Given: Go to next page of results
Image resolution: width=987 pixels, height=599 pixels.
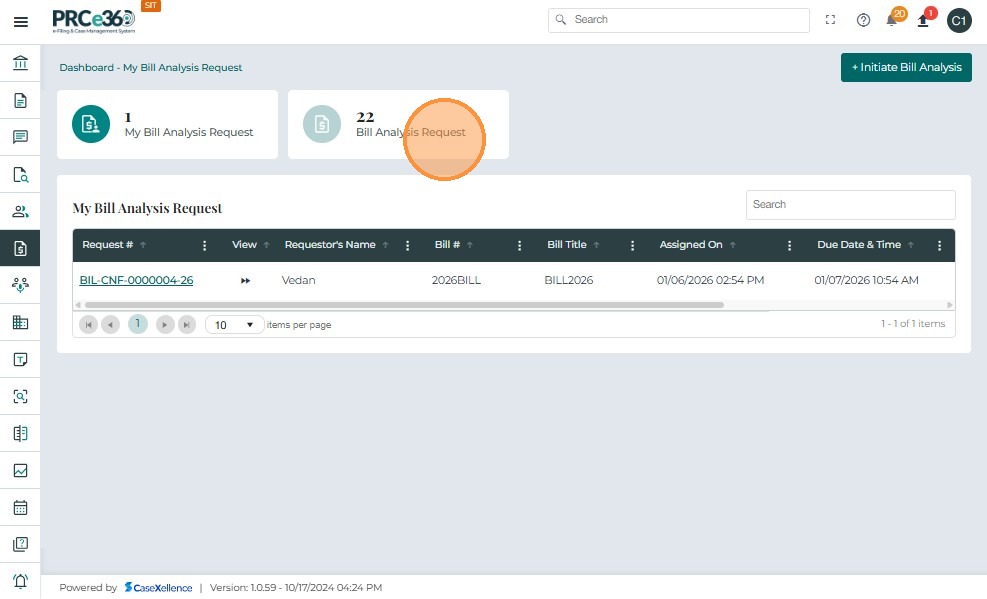Looking at the screenshot, I should coord(165,325).
